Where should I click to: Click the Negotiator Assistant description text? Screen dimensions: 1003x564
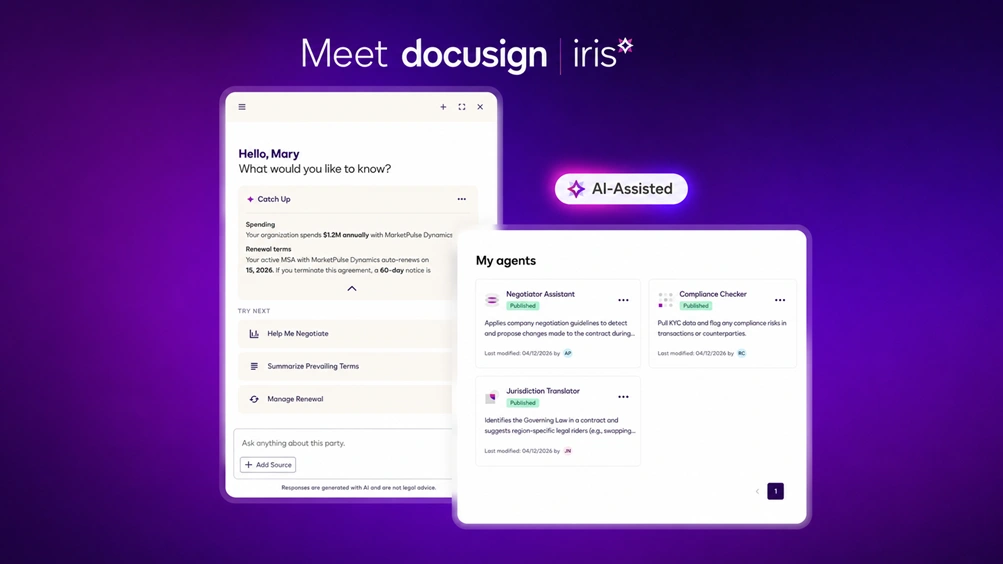tap(560, 328)
